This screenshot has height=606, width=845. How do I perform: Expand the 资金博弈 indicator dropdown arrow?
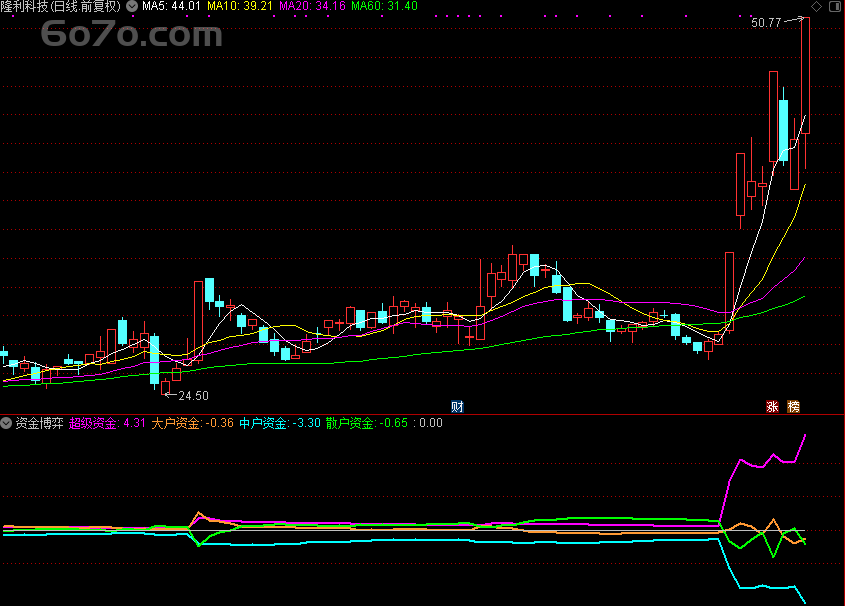tap(6, 423)
